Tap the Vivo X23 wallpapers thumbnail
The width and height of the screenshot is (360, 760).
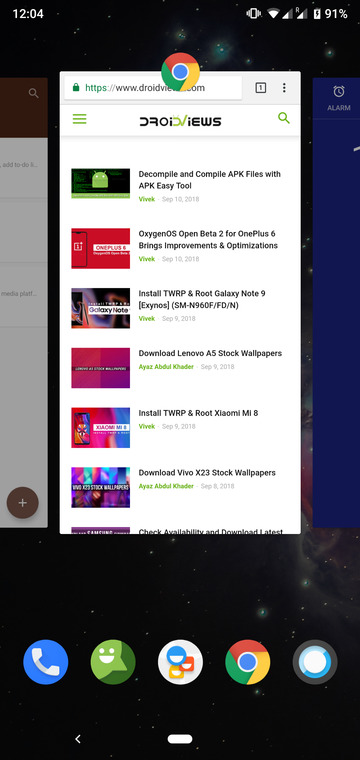[100, 487]
